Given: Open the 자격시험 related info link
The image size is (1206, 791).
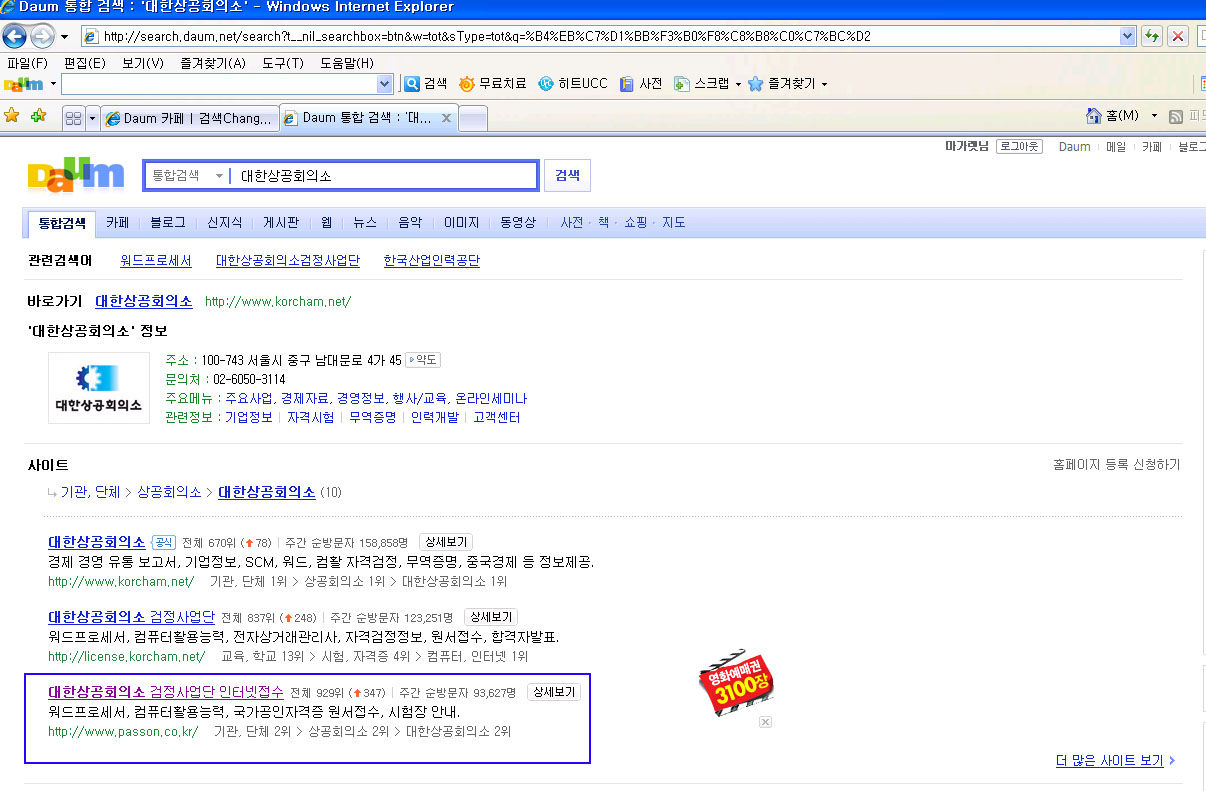Looking at the screenshot, I should [310, 417].
